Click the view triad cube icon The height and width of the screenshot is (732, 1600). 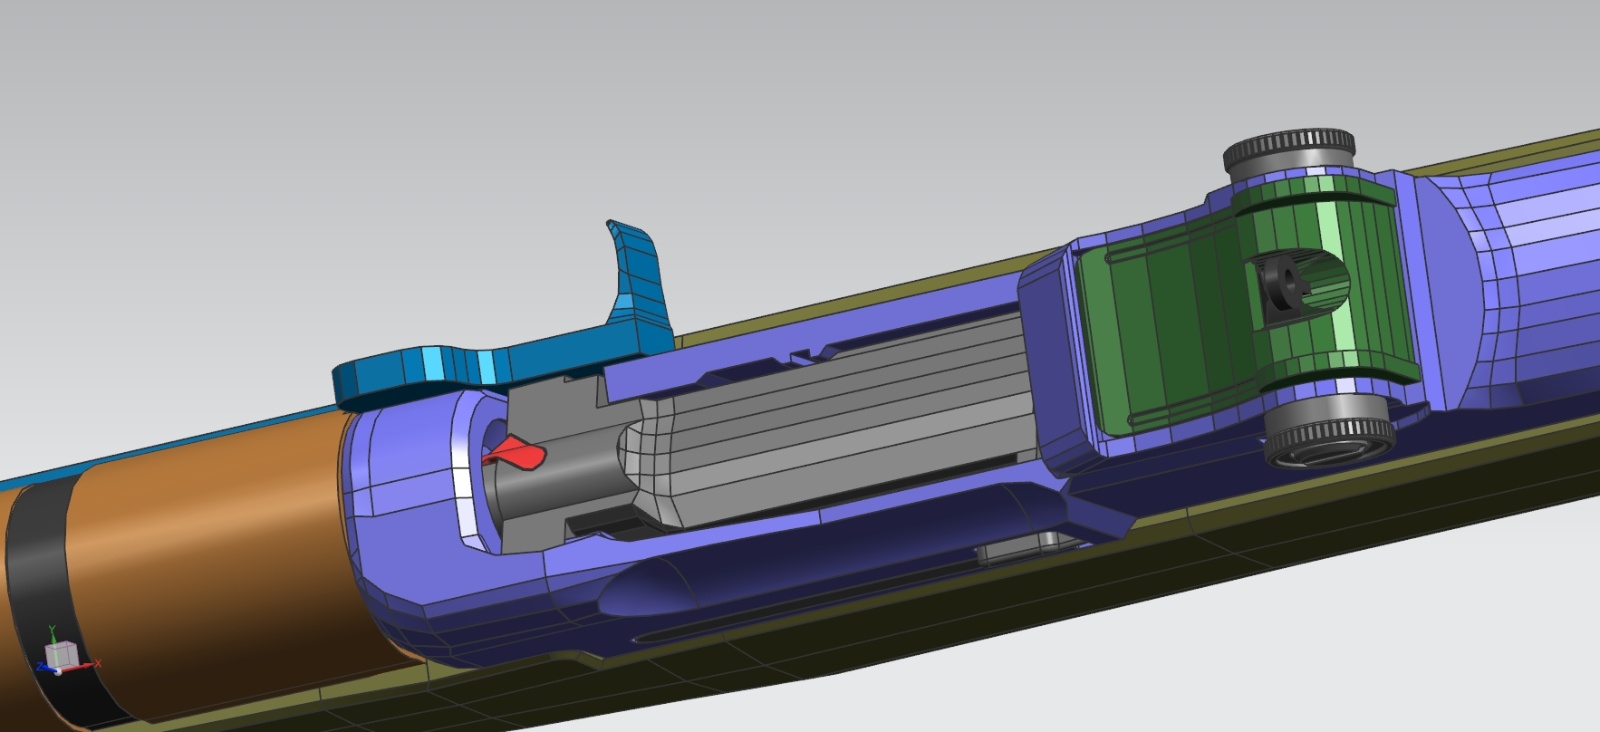click(62, 654)
